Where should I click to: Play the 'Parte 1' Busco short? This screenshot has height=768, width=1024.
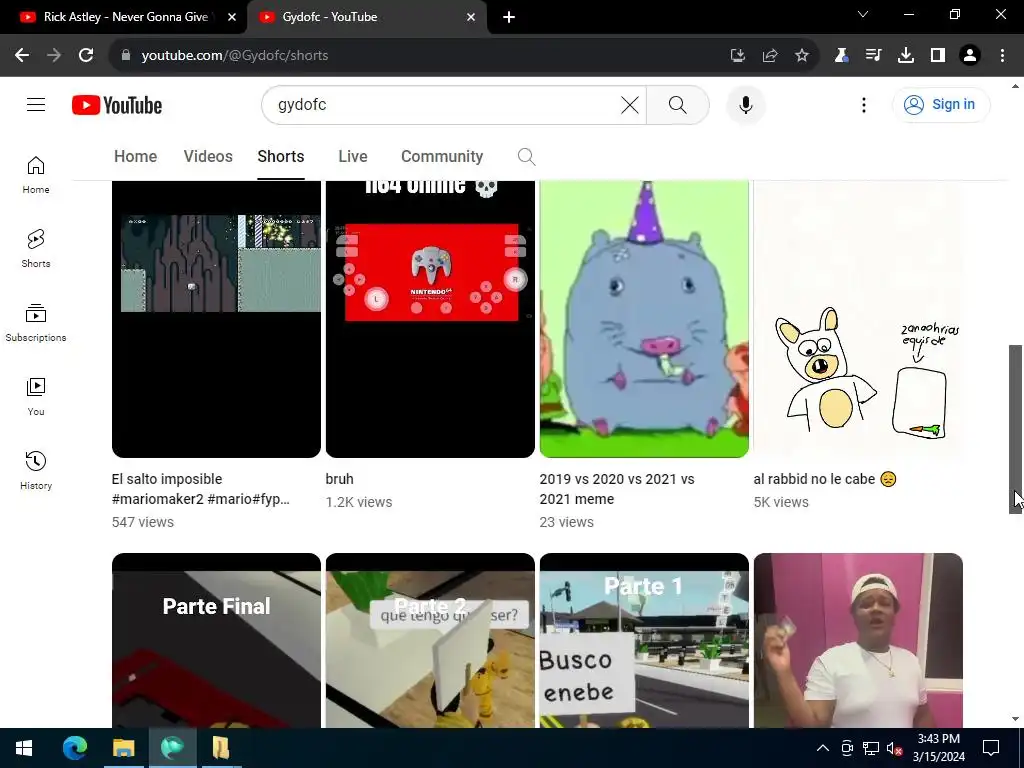click(644, 640)
